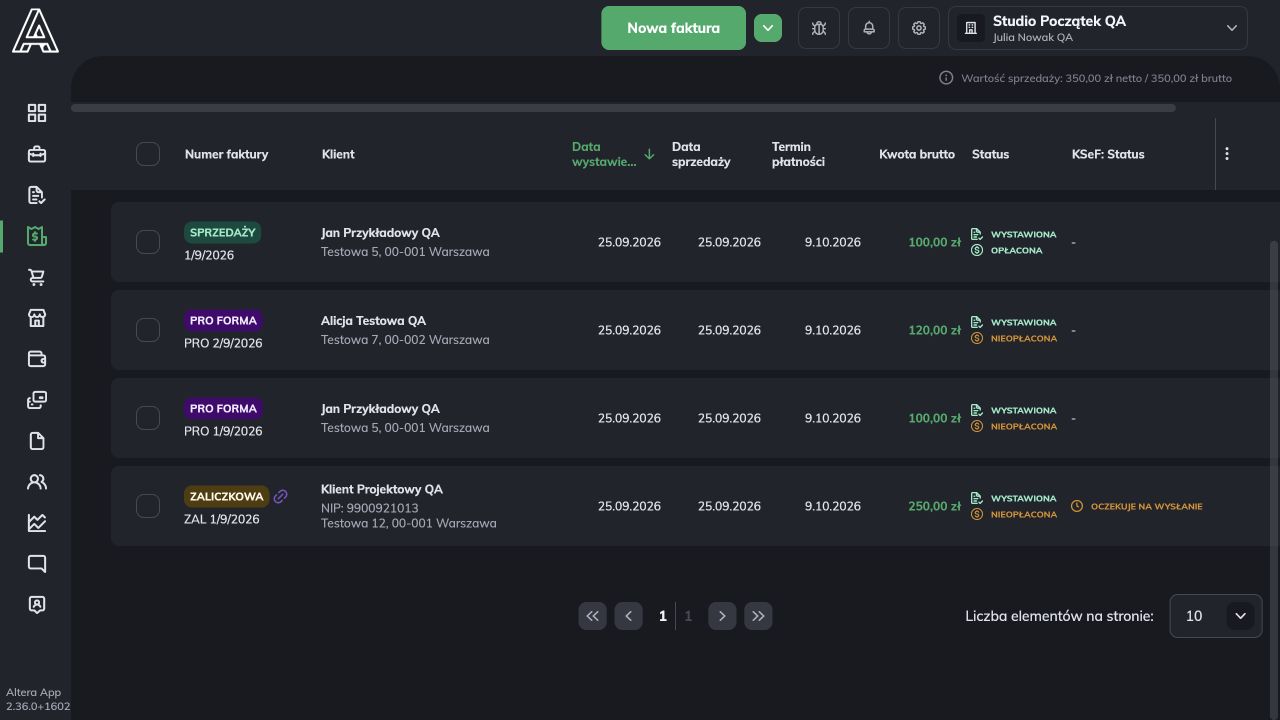
Task: Open notifications bell icon
Action: [x=869, y=28]
